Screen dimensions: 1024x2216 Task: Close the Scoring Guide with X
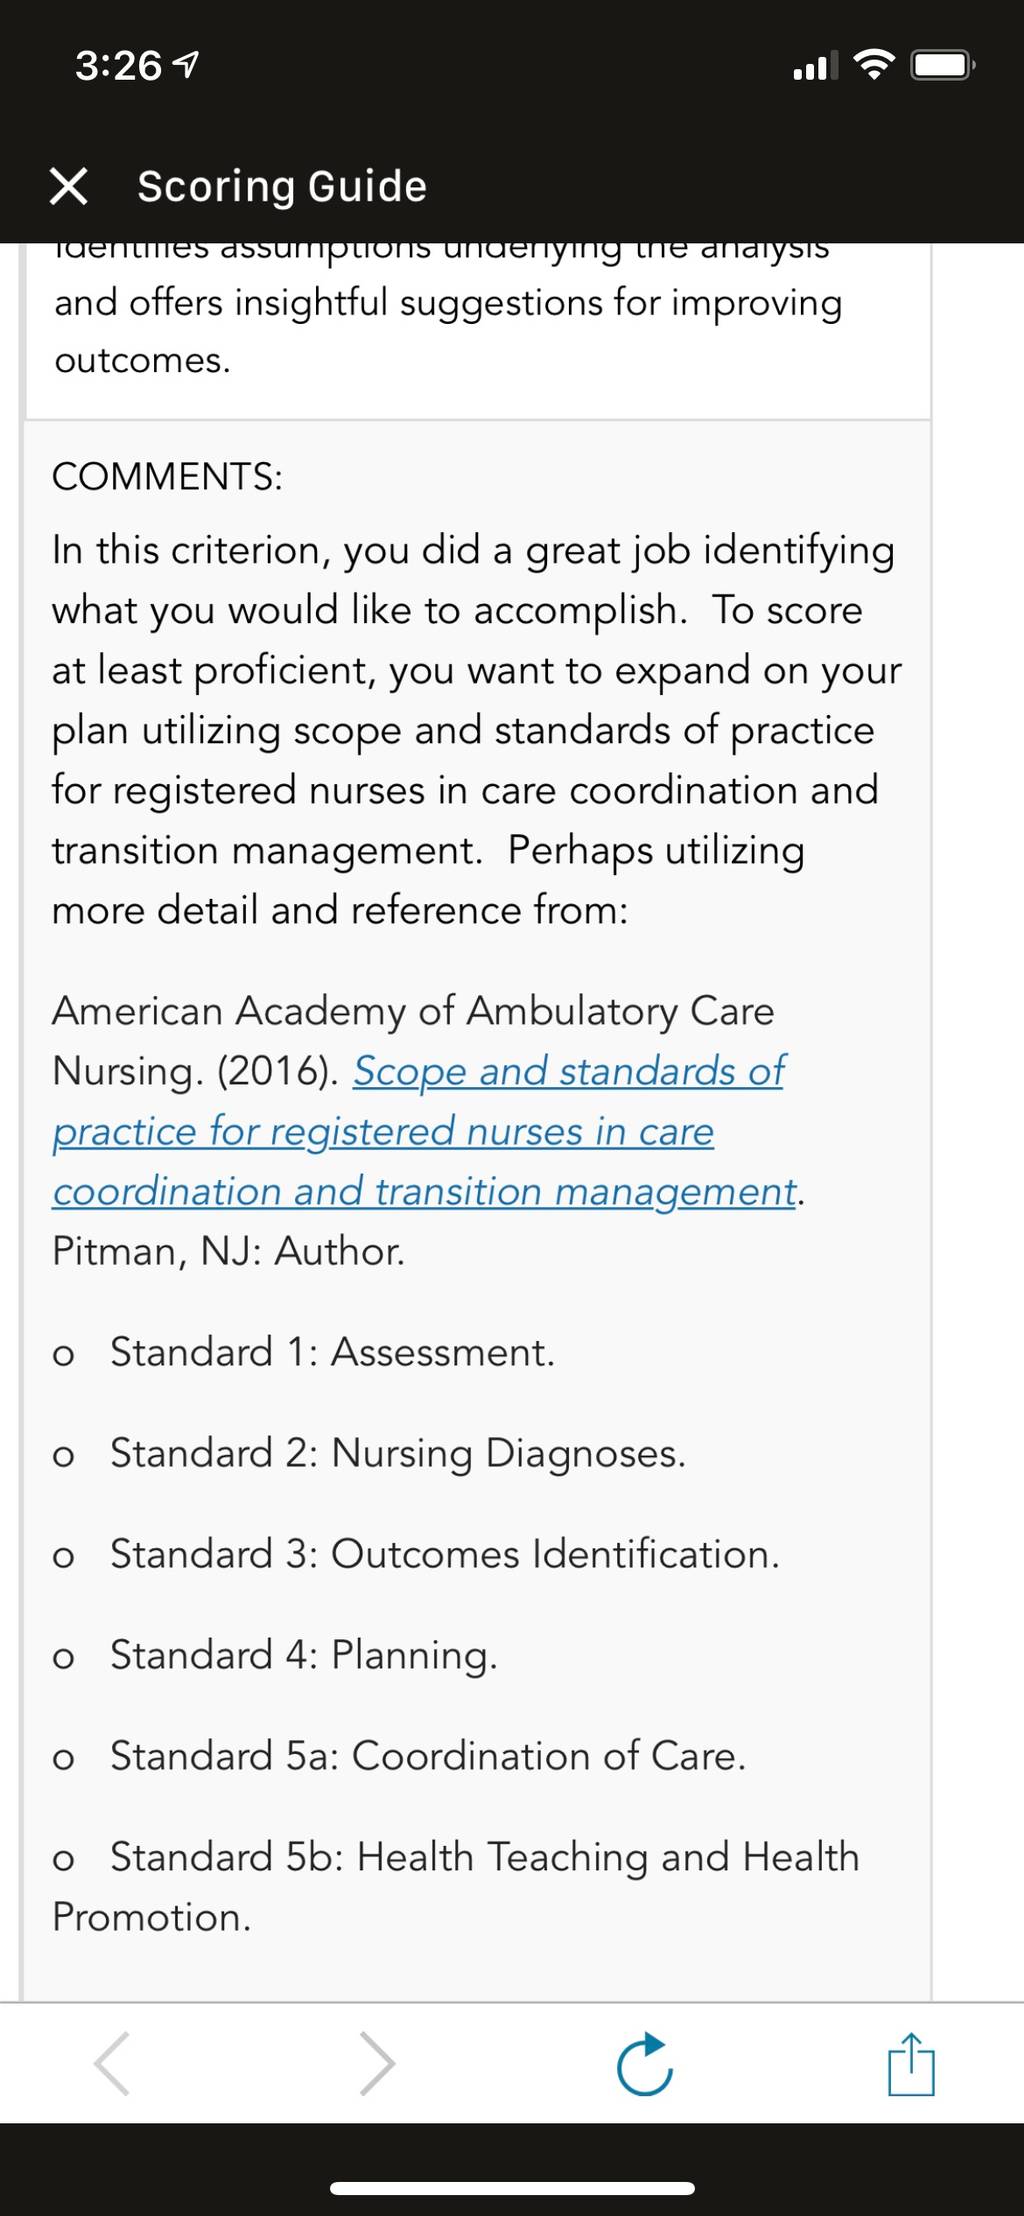click(68, 186)
